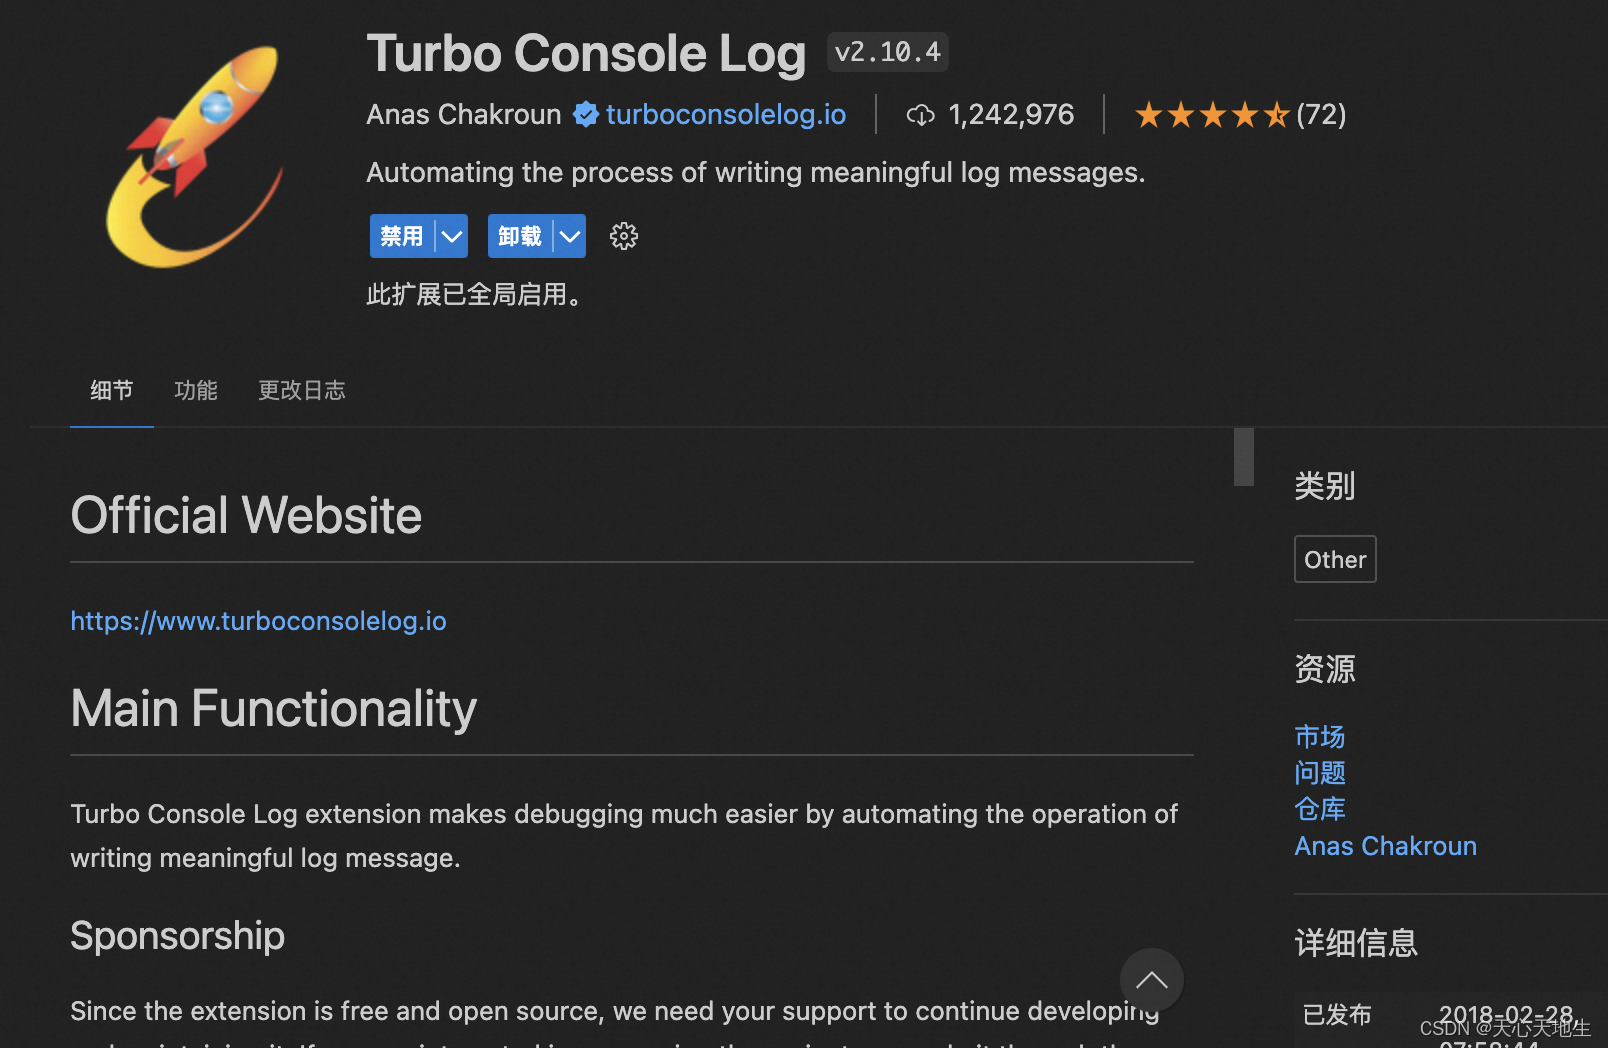1608x1048 pixels.
Task: Click the 资源 section heading
Action: pyautogui.click(x=1325, y=669)
